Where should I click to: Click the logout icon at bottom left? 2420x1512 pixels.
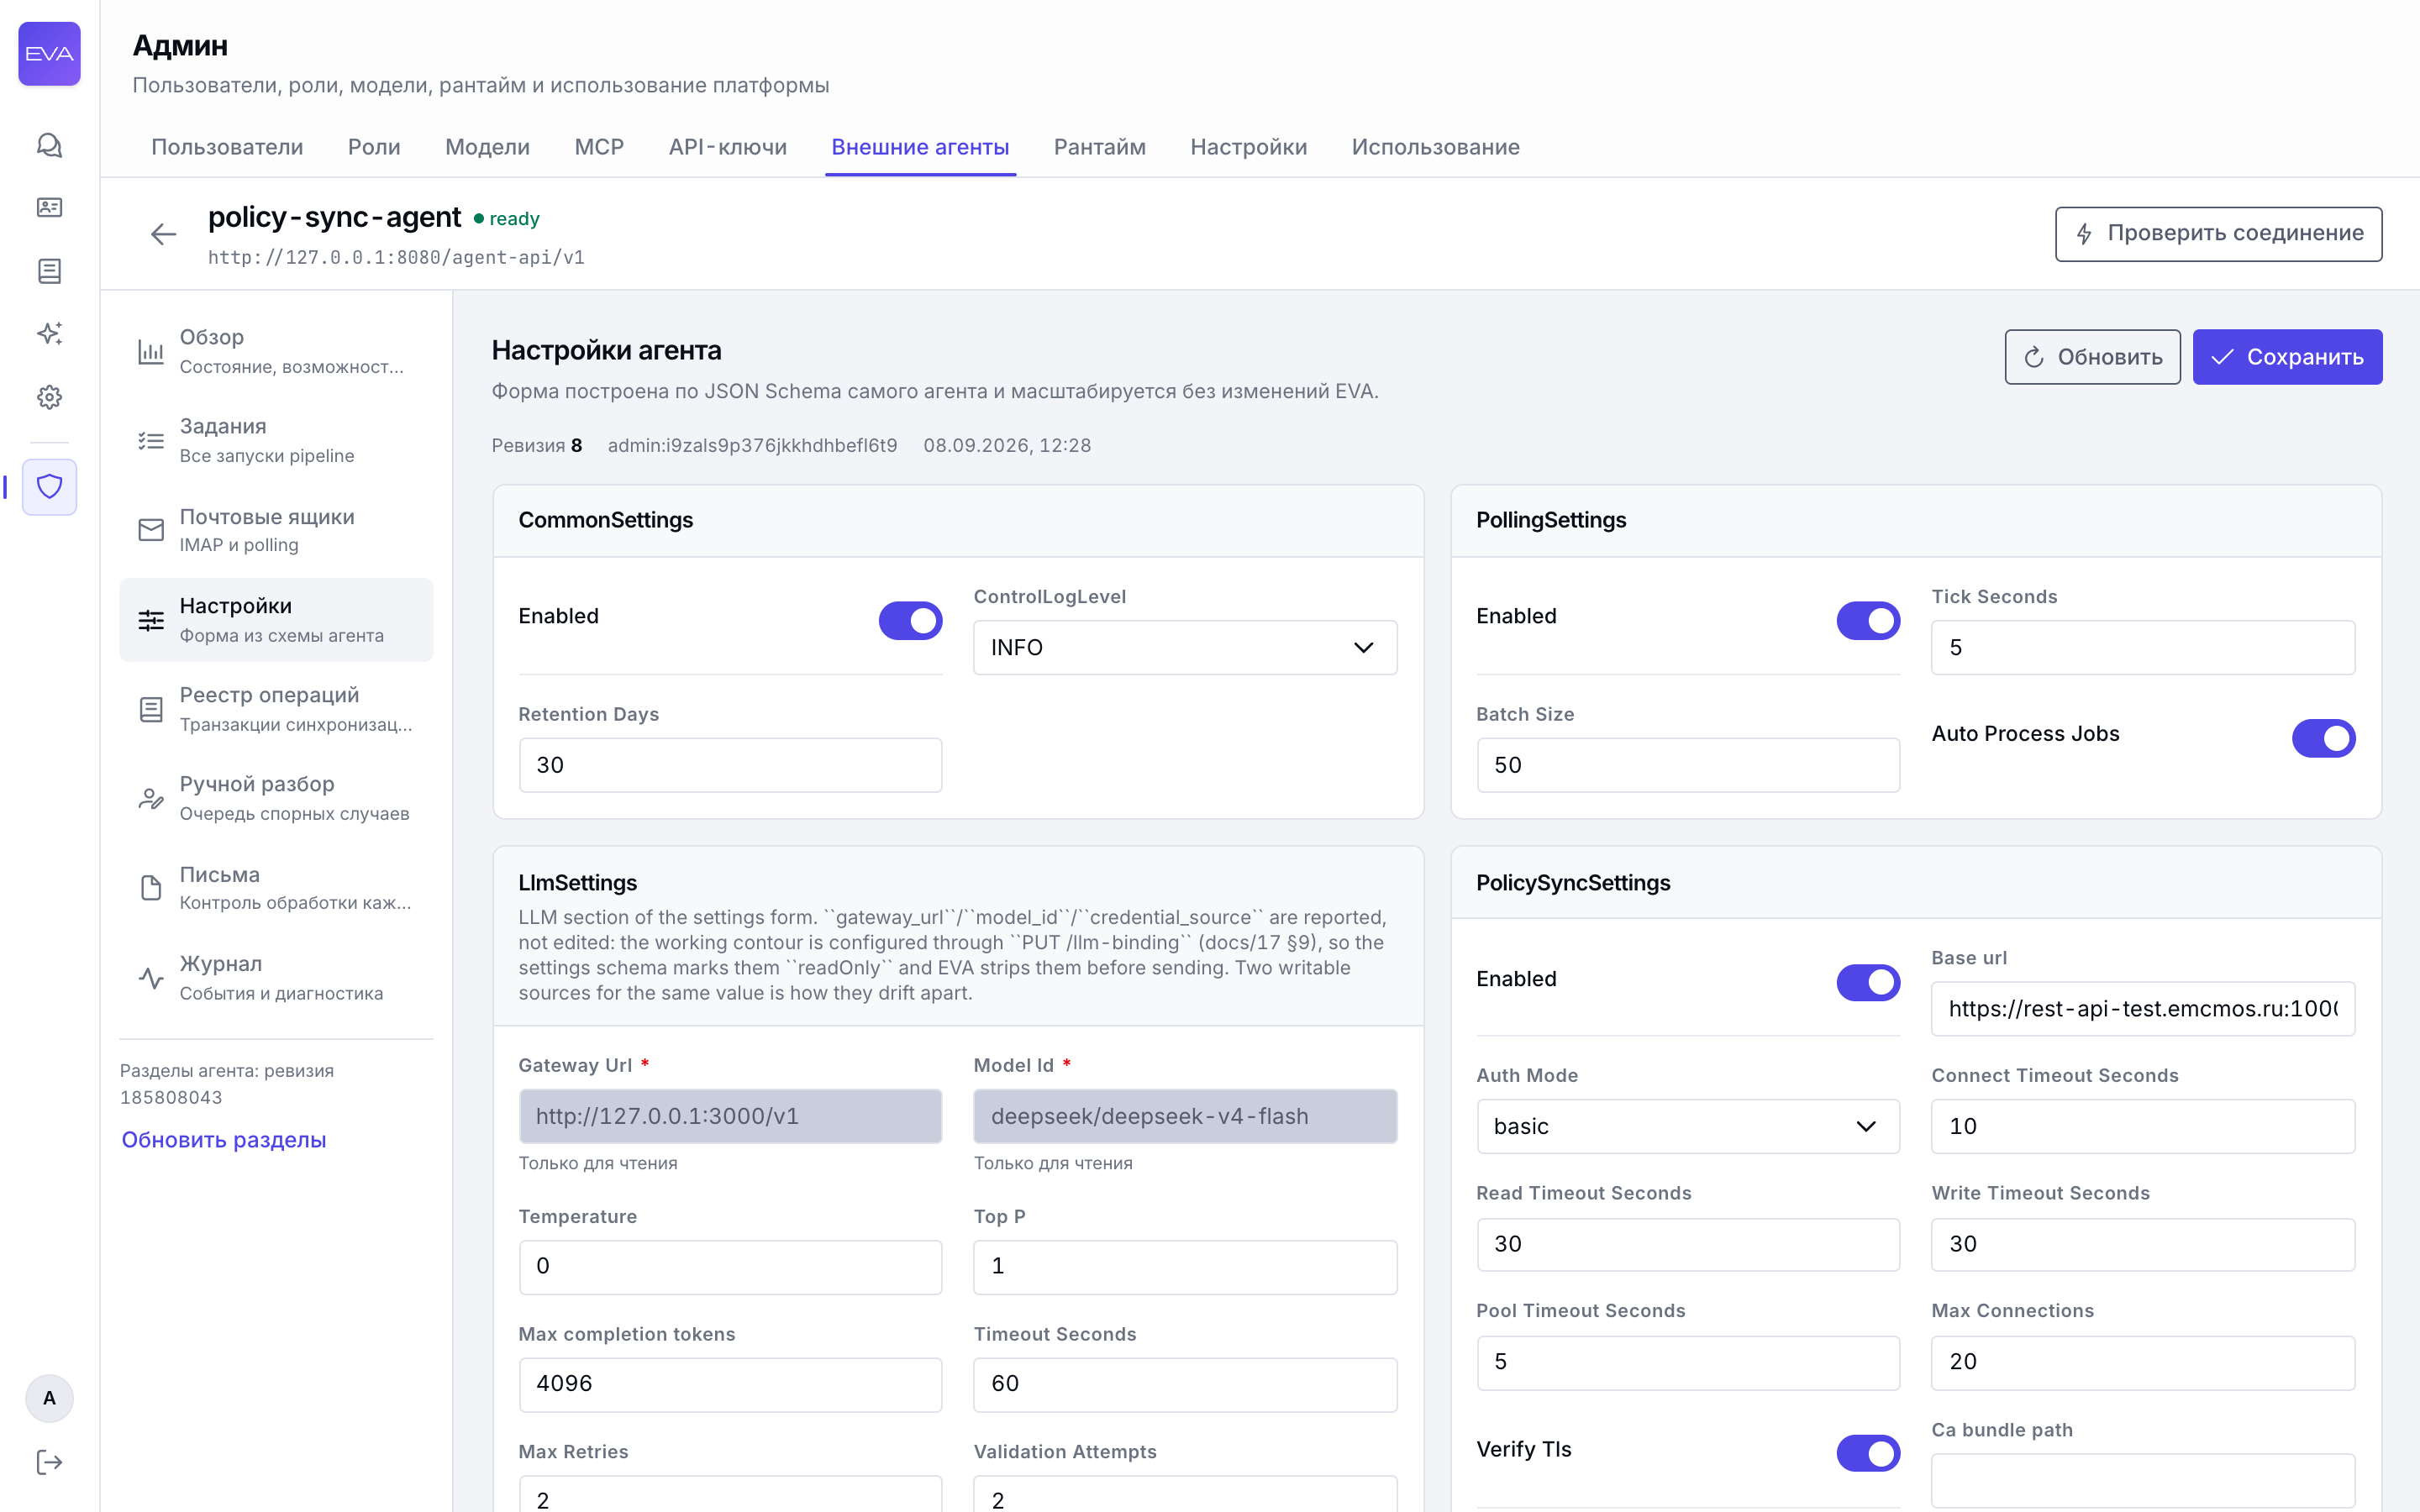pyautogui.click(x=49, y=1462)
